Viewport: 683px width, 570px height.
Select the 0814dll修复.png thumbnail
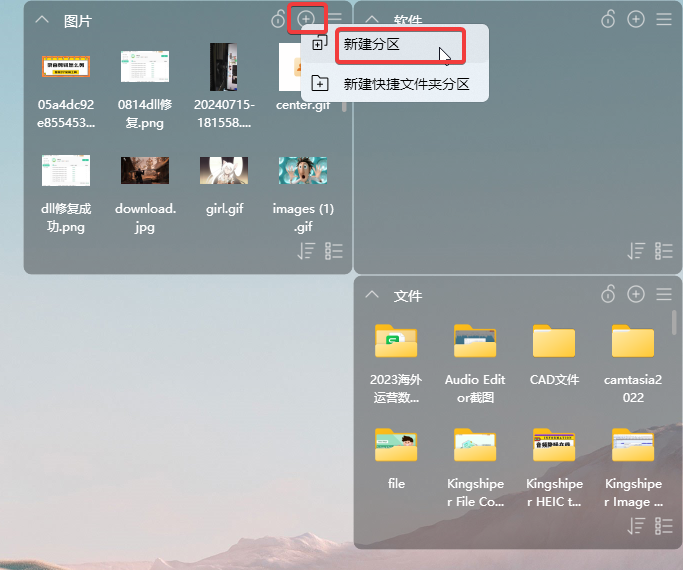(x=145, y=67)
